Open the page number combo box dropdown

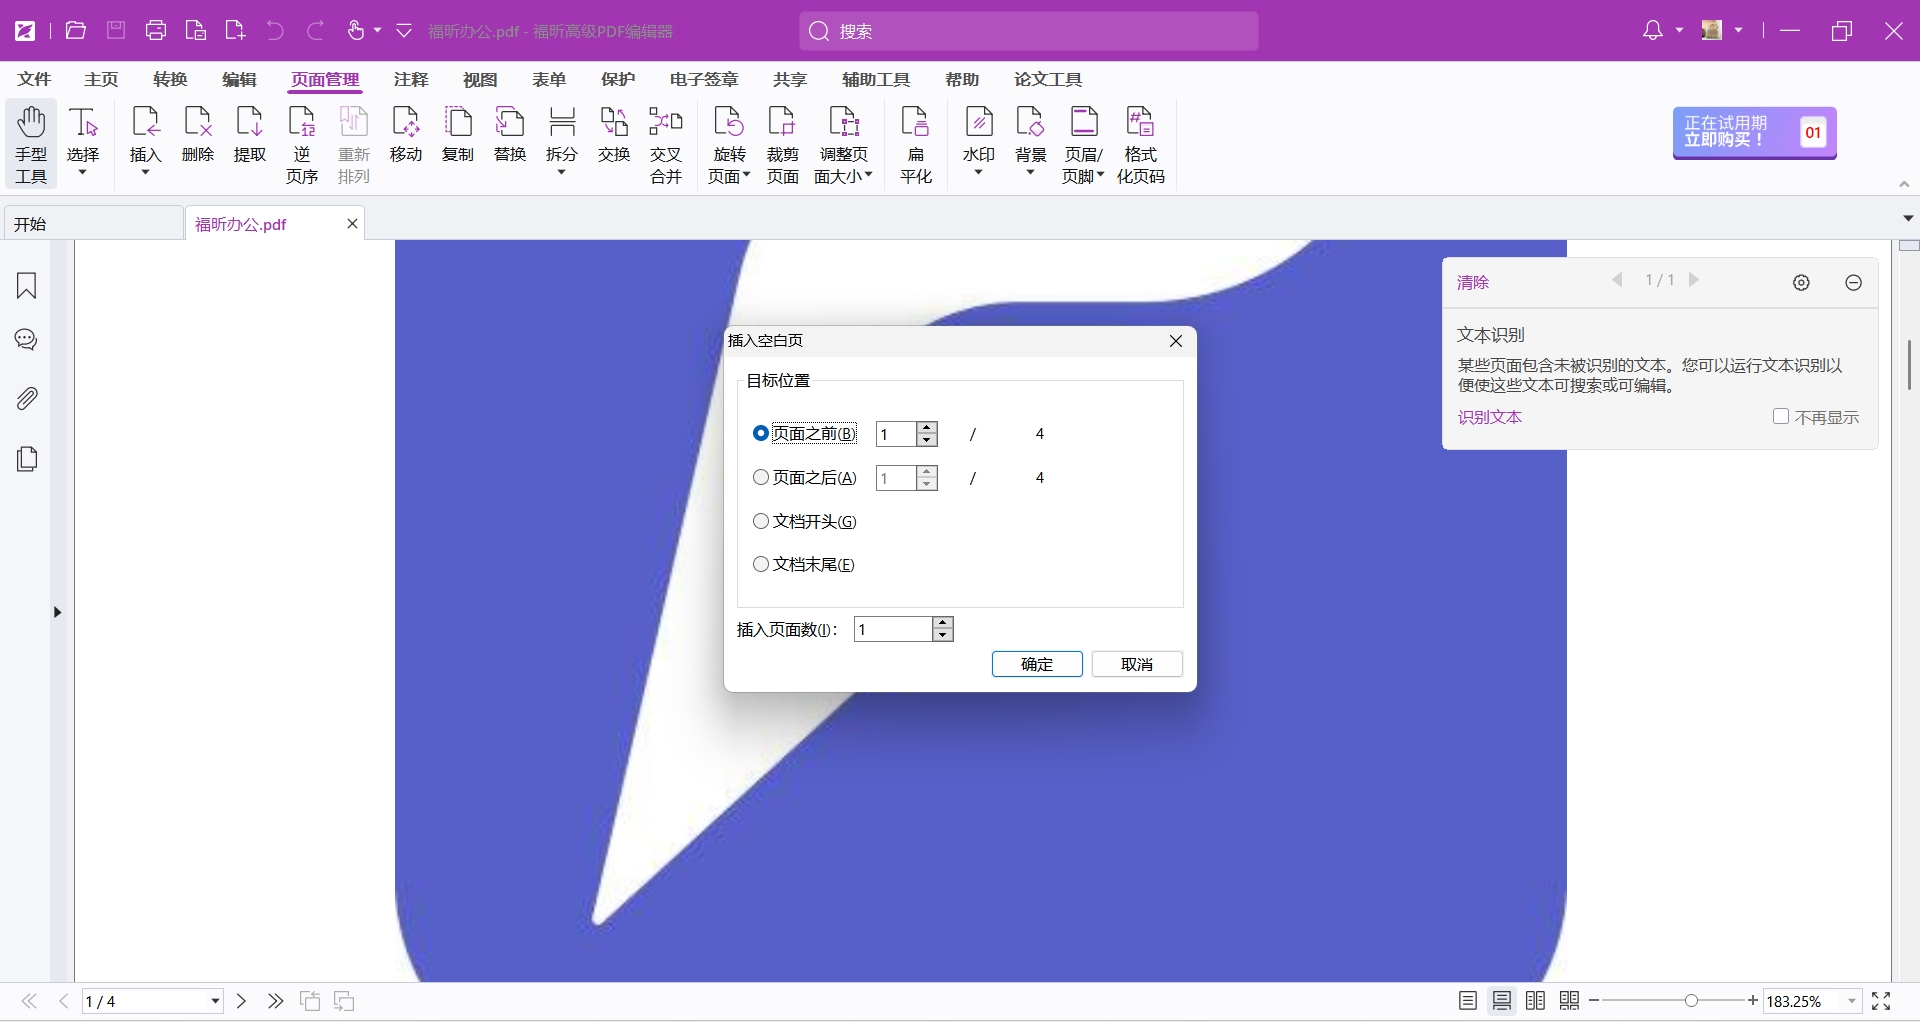point(215,1001)
